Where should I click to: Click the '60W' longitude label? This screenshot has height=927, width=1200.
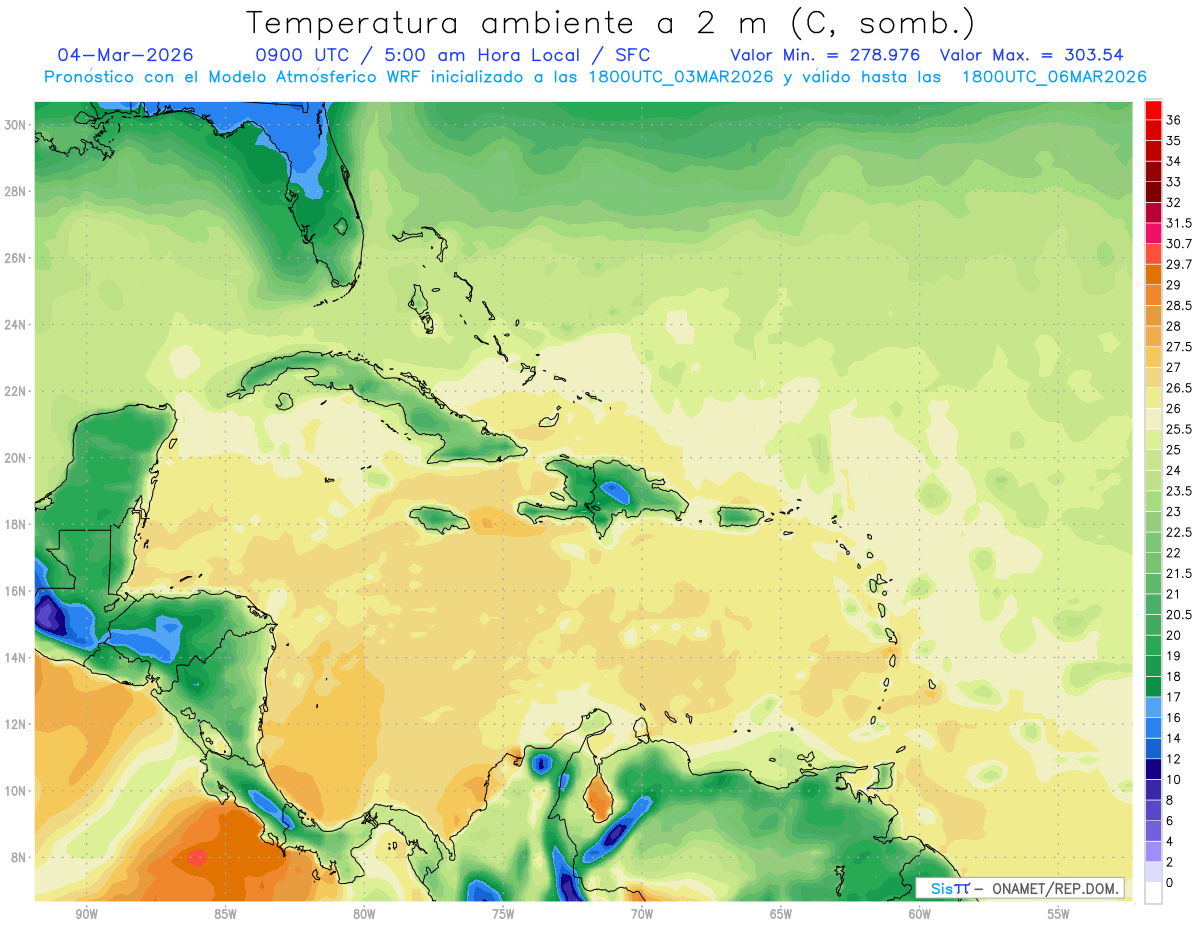point(920,914)
